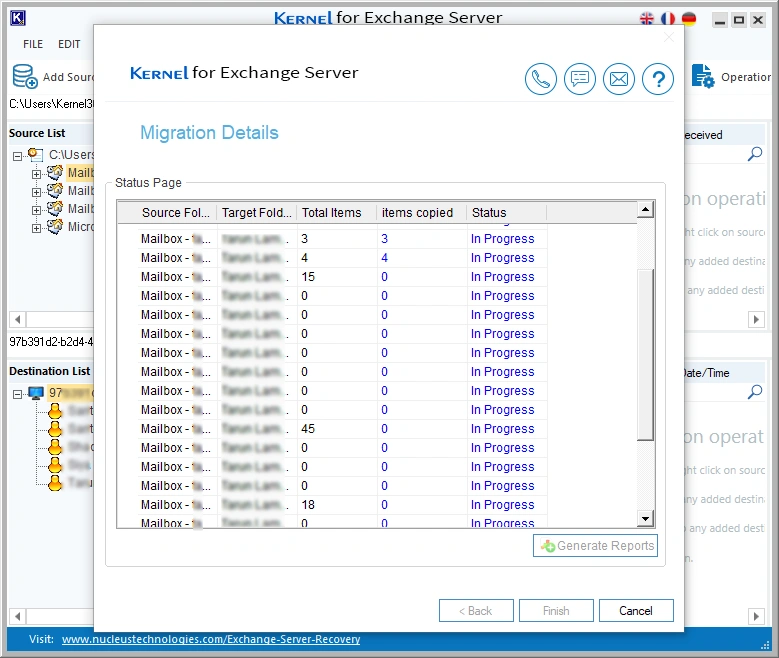The width and height of the screenshot is (779, 658).
Task: Open the EDIT menu
Action: [69, 44]
